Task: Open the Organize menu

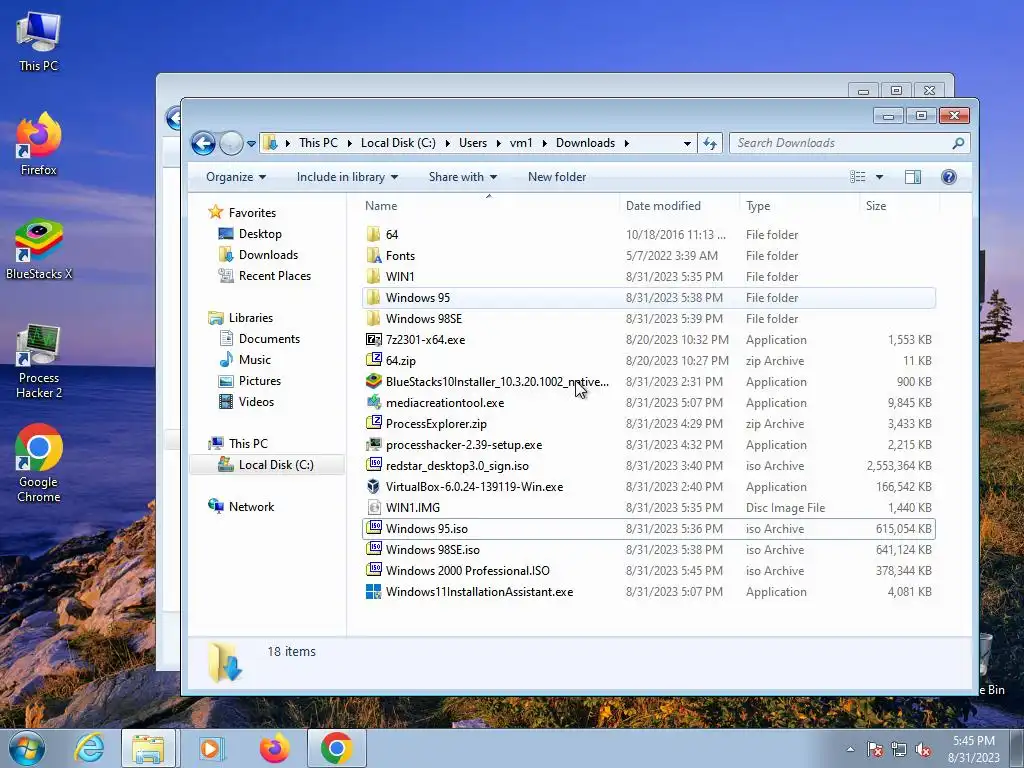Action: (x=236, y=177)
